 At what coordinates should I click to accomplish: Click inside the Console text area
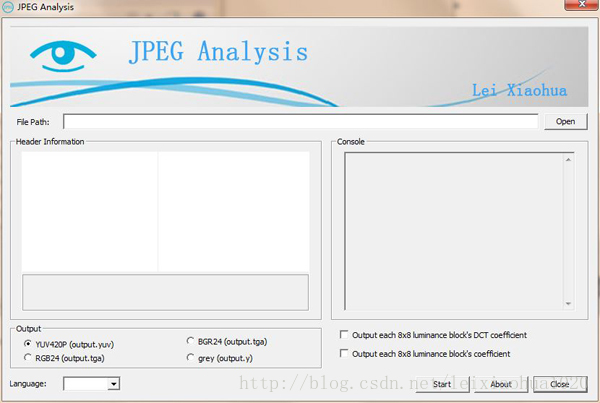454,231
